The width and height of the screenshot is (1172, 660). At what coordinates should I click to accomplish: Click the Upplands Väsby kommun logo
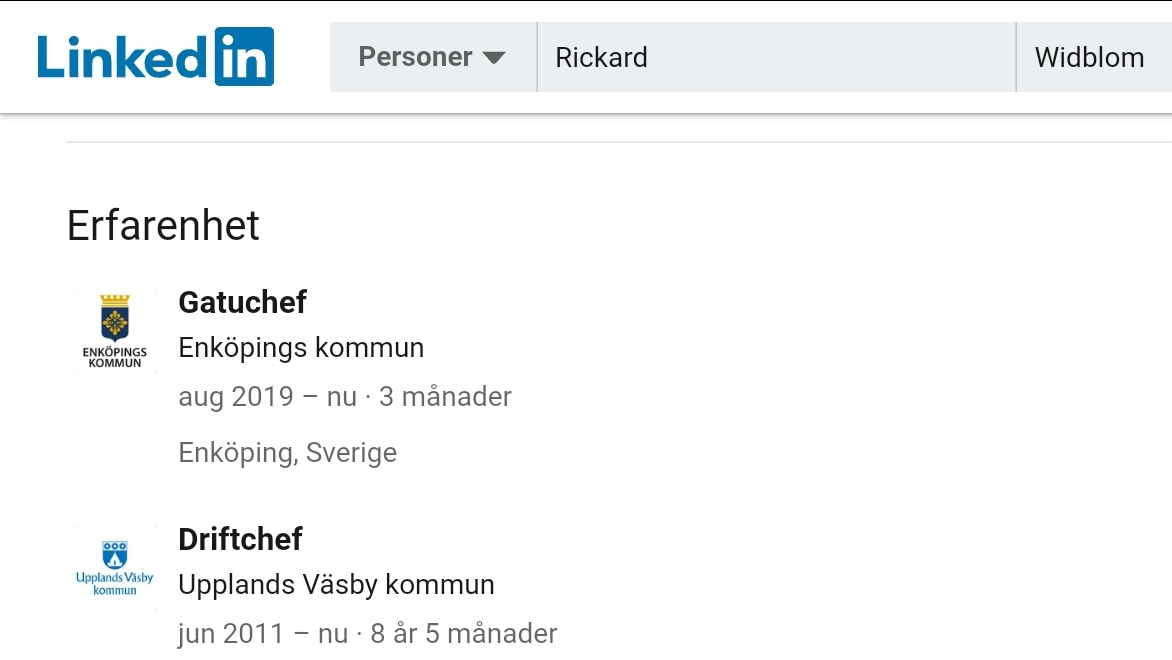pos(115,567)
